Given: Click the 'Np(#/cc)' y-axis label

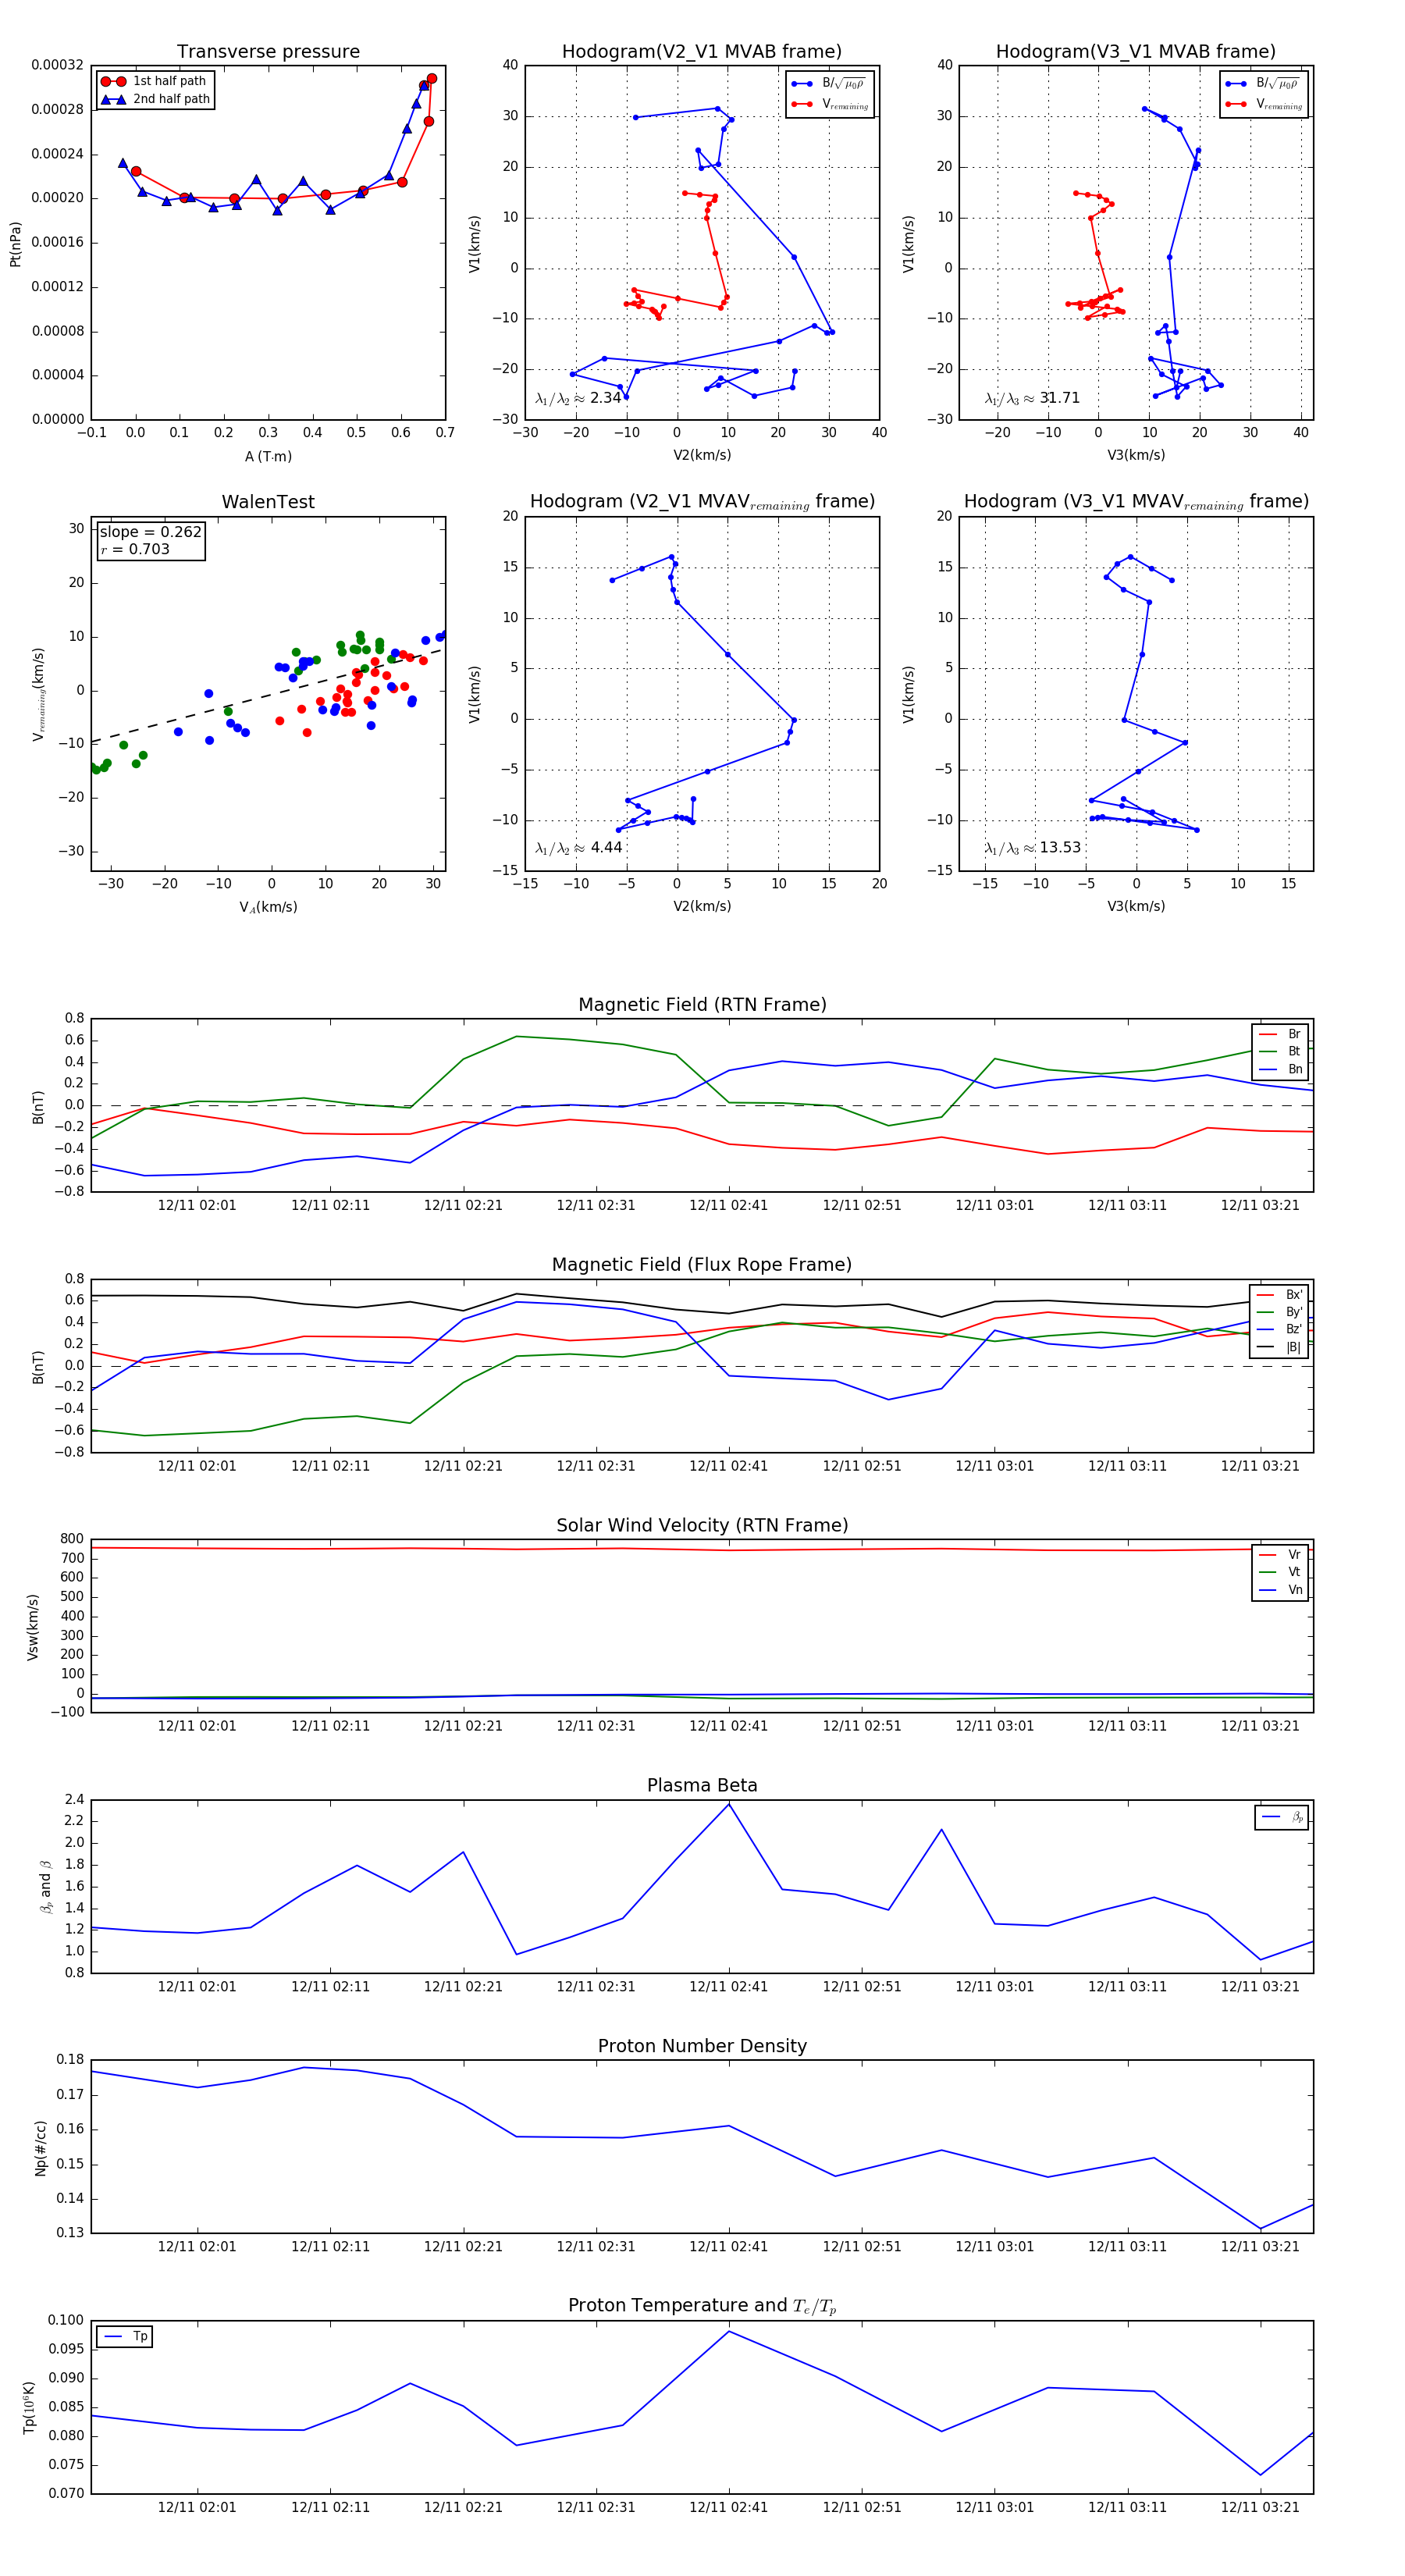Looking at the screenshot, I should coord(41,2147).
